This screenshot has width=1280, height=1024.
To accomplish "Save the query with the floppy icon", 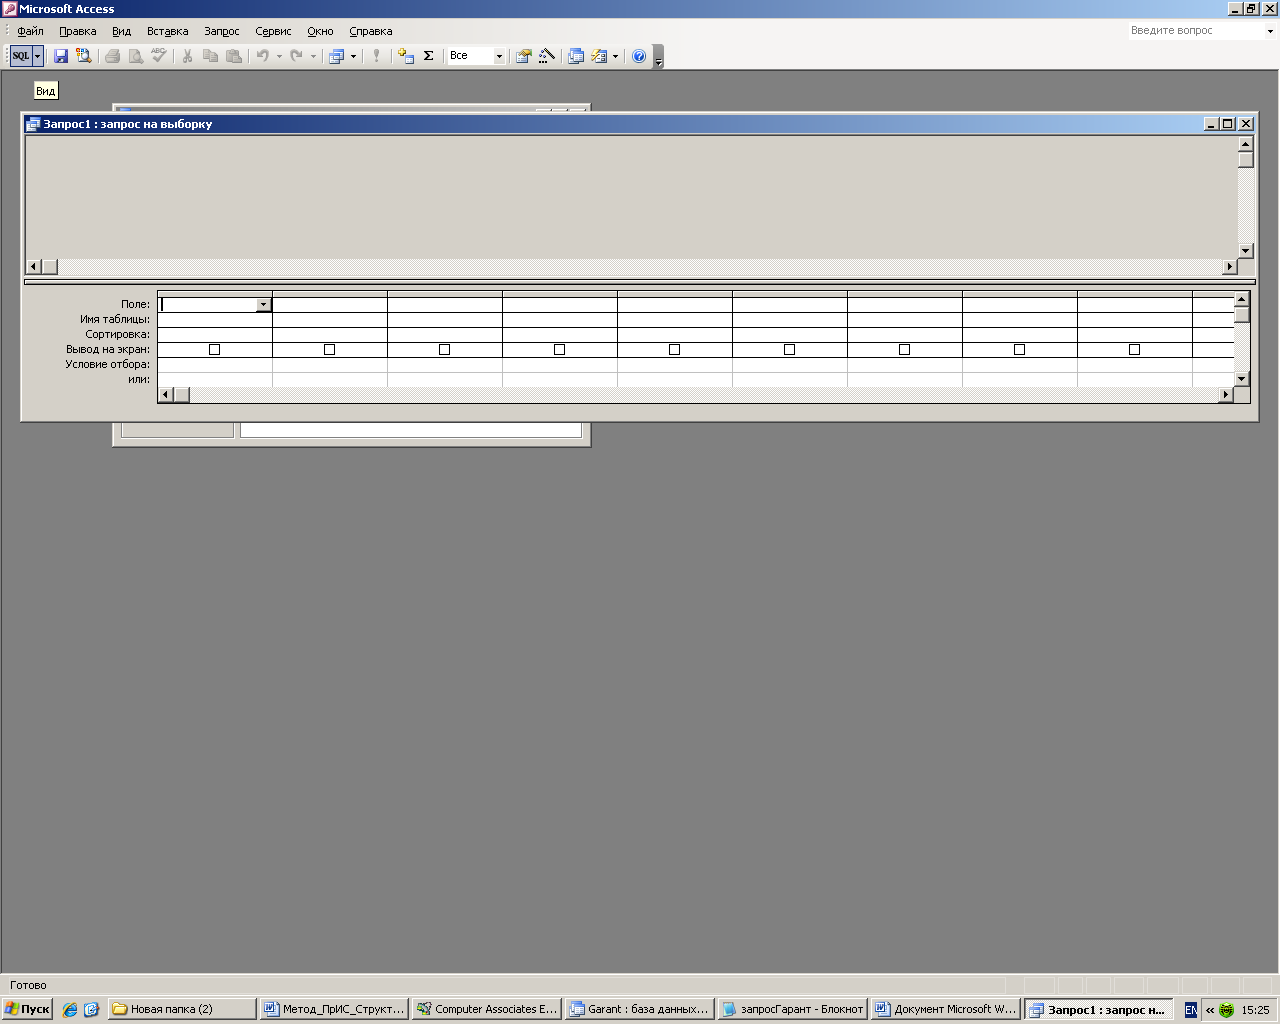I will tap(61, 56).
